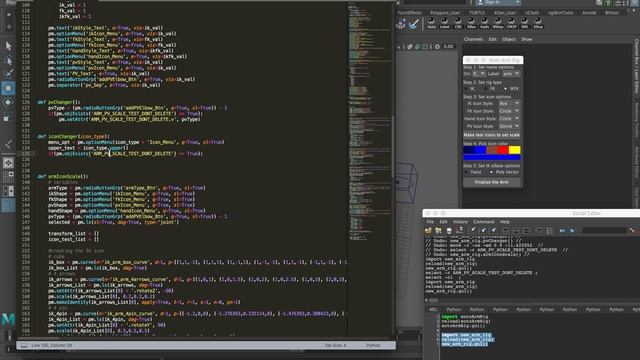Activate the highlighted Move tool in toolbox

[8, 88]
